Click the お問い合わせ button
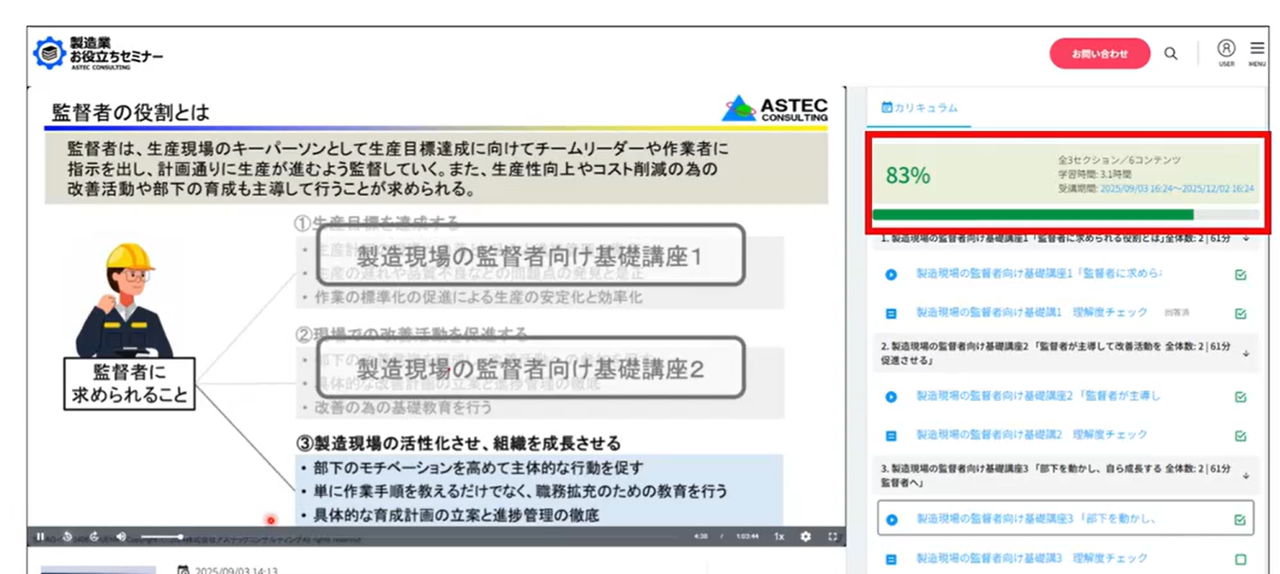 click(1100, 53)
